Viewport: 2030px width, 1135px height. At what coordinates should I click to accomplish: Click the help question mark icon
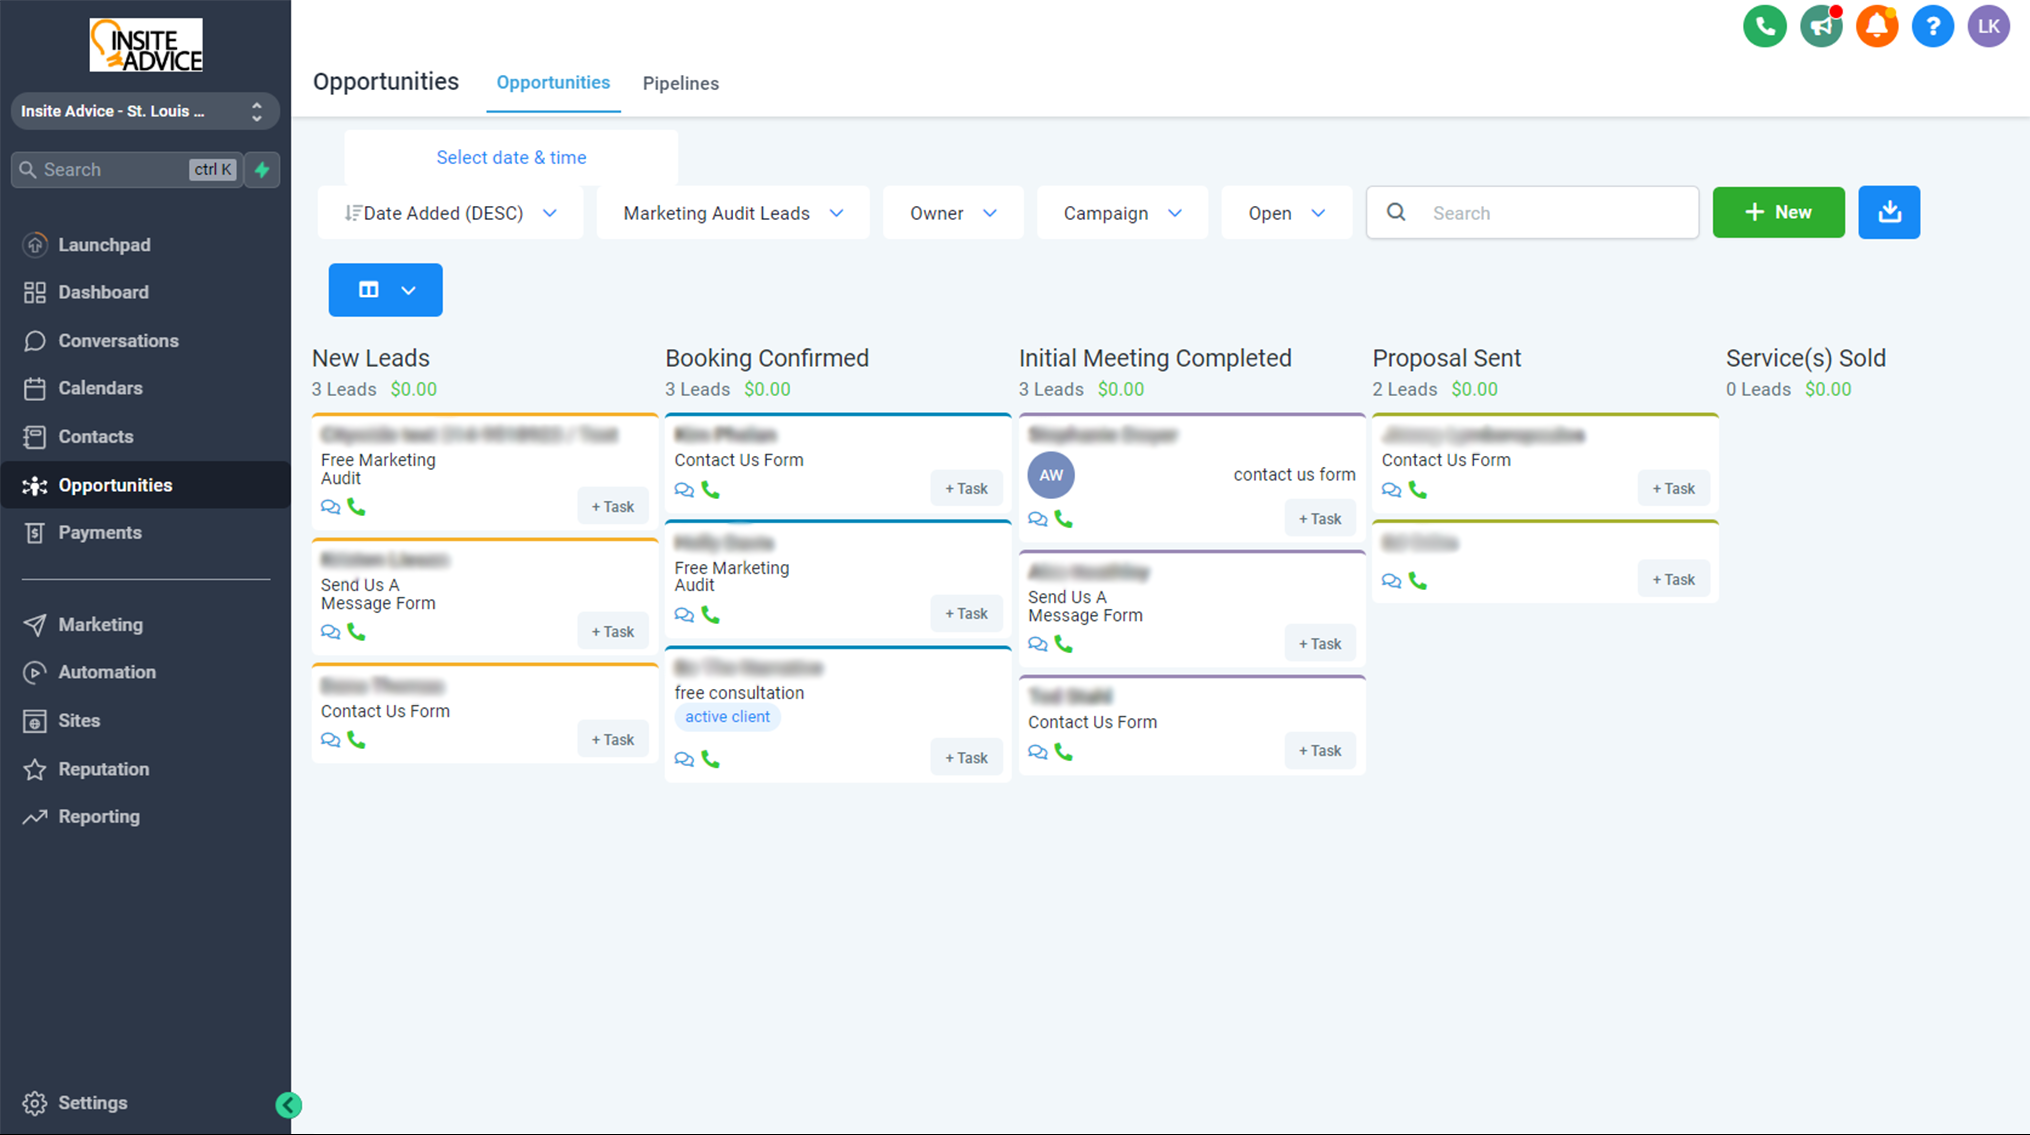pos(1932,26)
